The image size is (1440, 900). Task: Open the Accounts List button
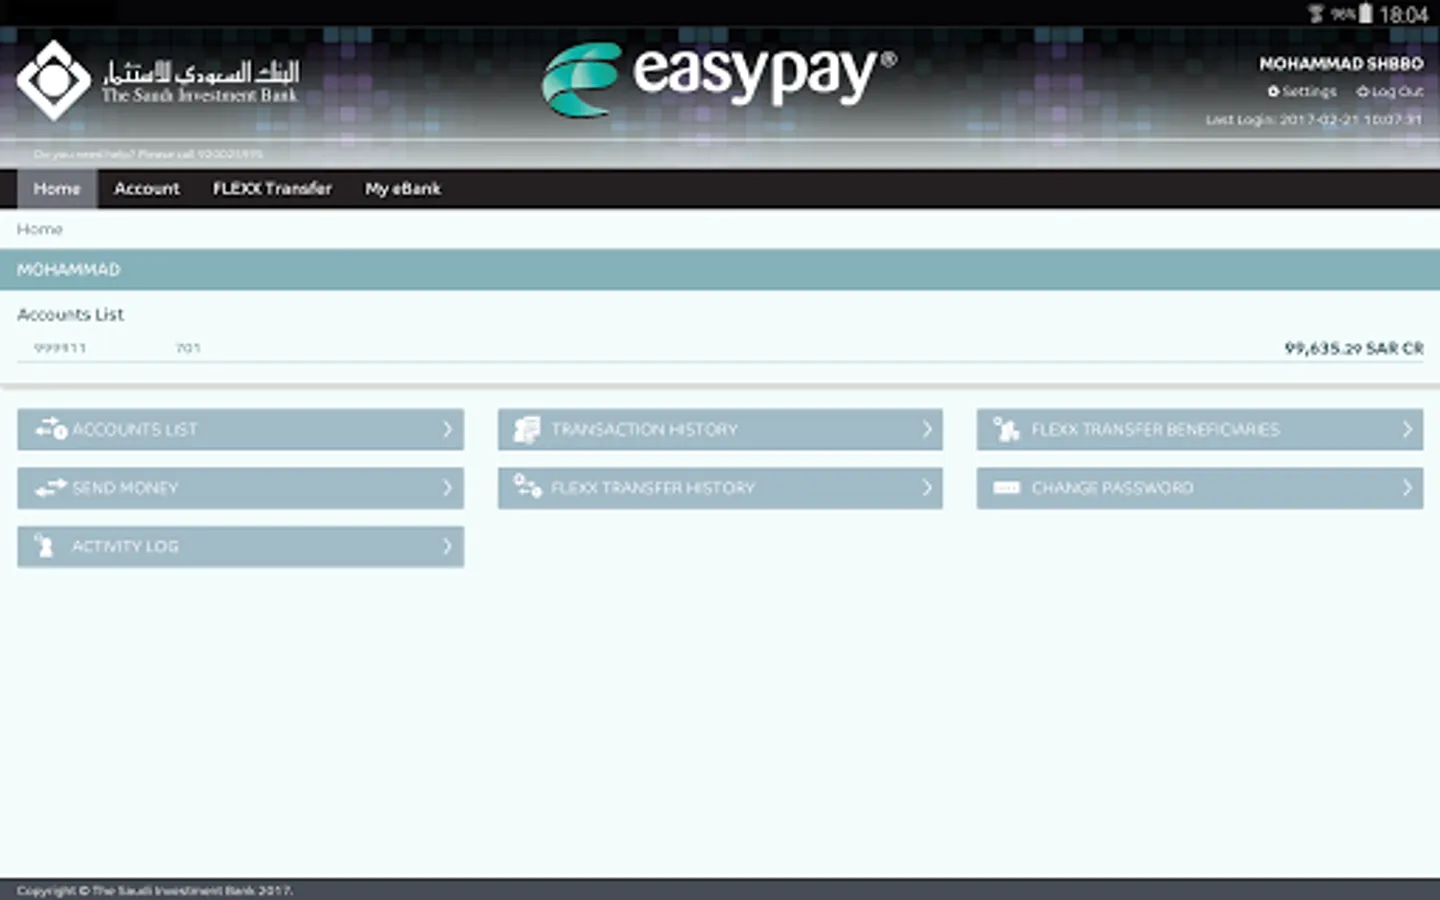[x=240, y=429]
